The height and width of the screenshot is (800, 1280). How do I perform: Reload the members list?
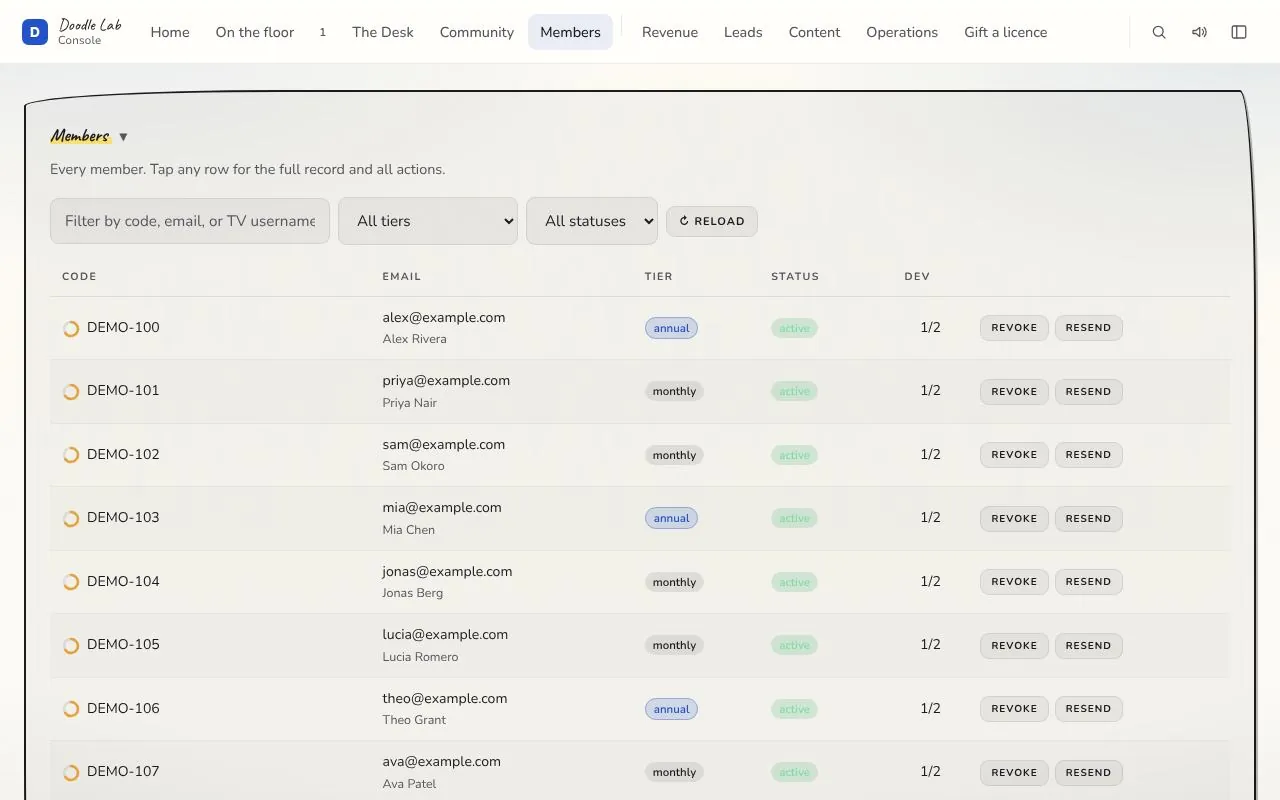[x=712, y=221]
